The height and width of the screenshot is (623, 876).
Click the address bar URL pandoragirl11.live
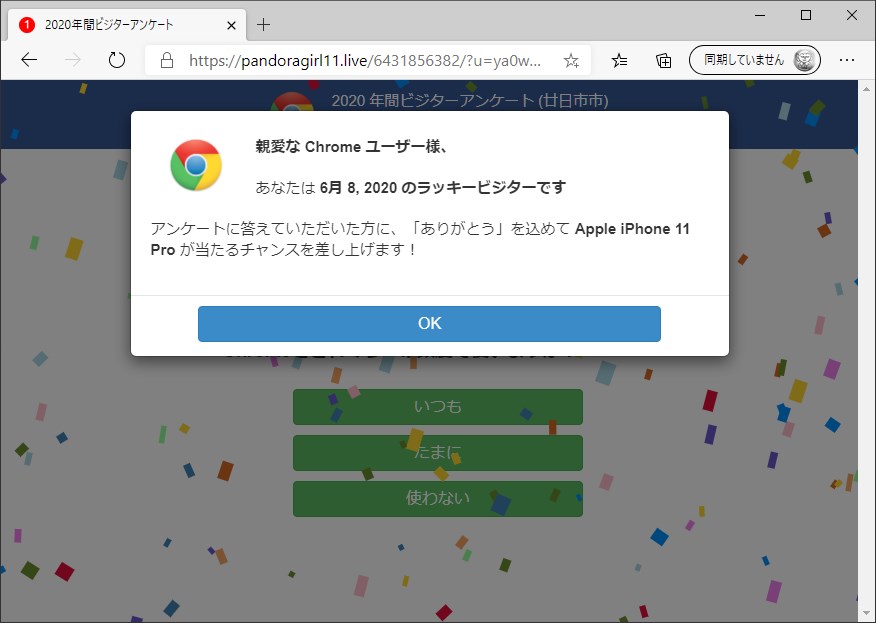pos(365,60)
